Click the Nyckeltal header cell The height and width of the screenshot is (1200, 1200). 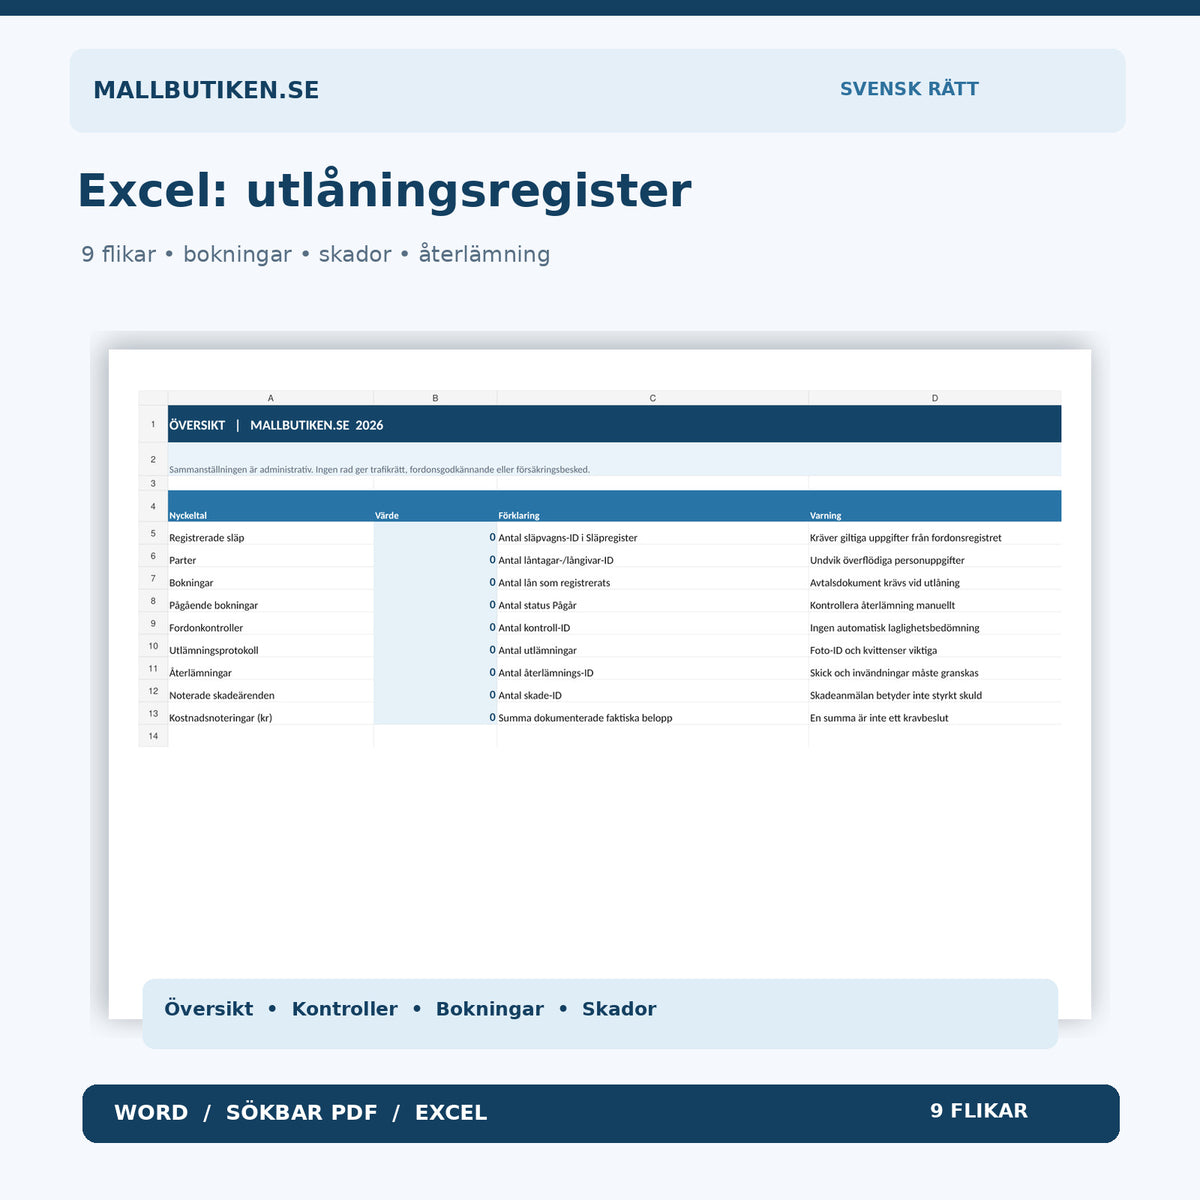(x=271, y=506)
